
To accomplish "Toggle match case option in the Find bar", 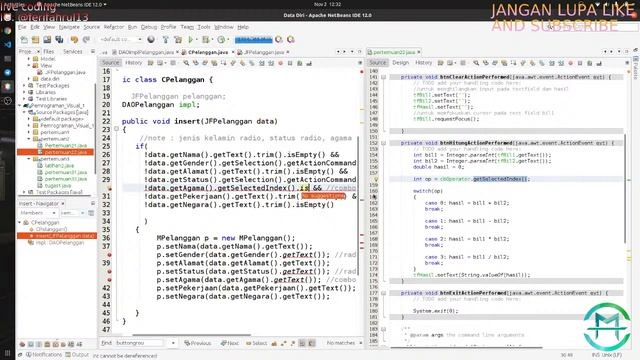I will click(274, 343).
